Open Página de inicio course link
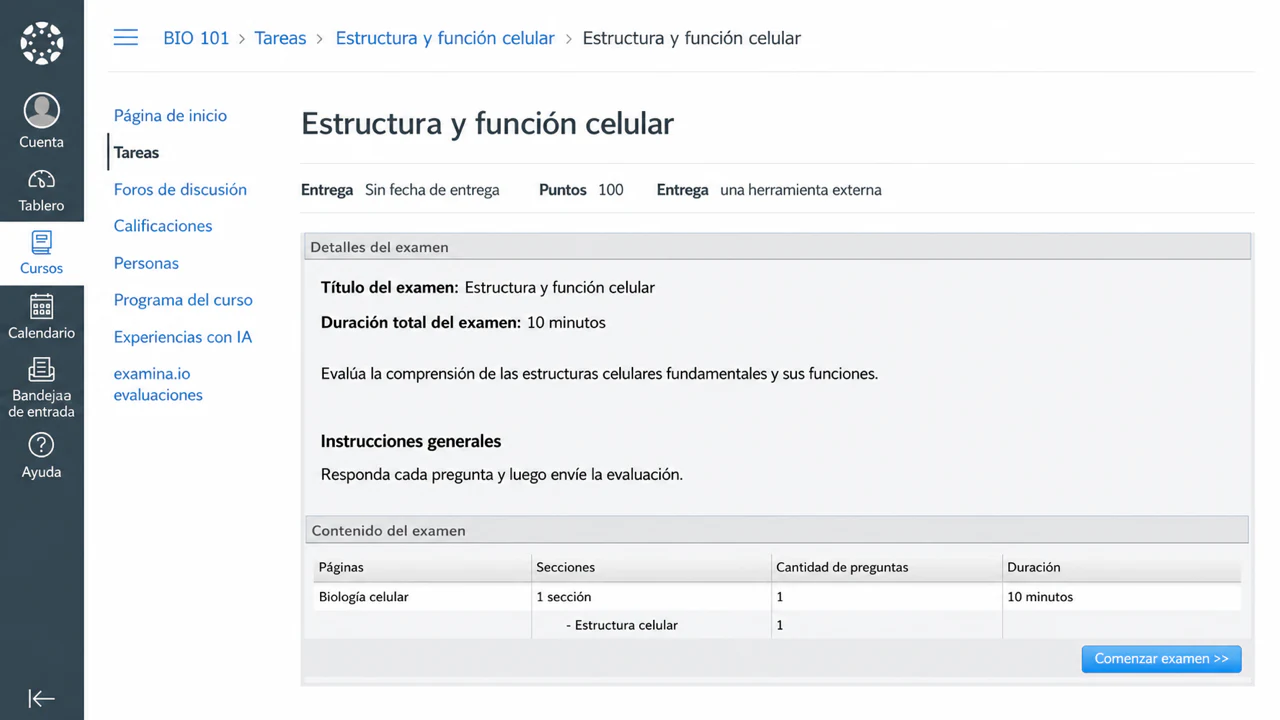The width and height of the screenshot is (1280, 720). 170,115
